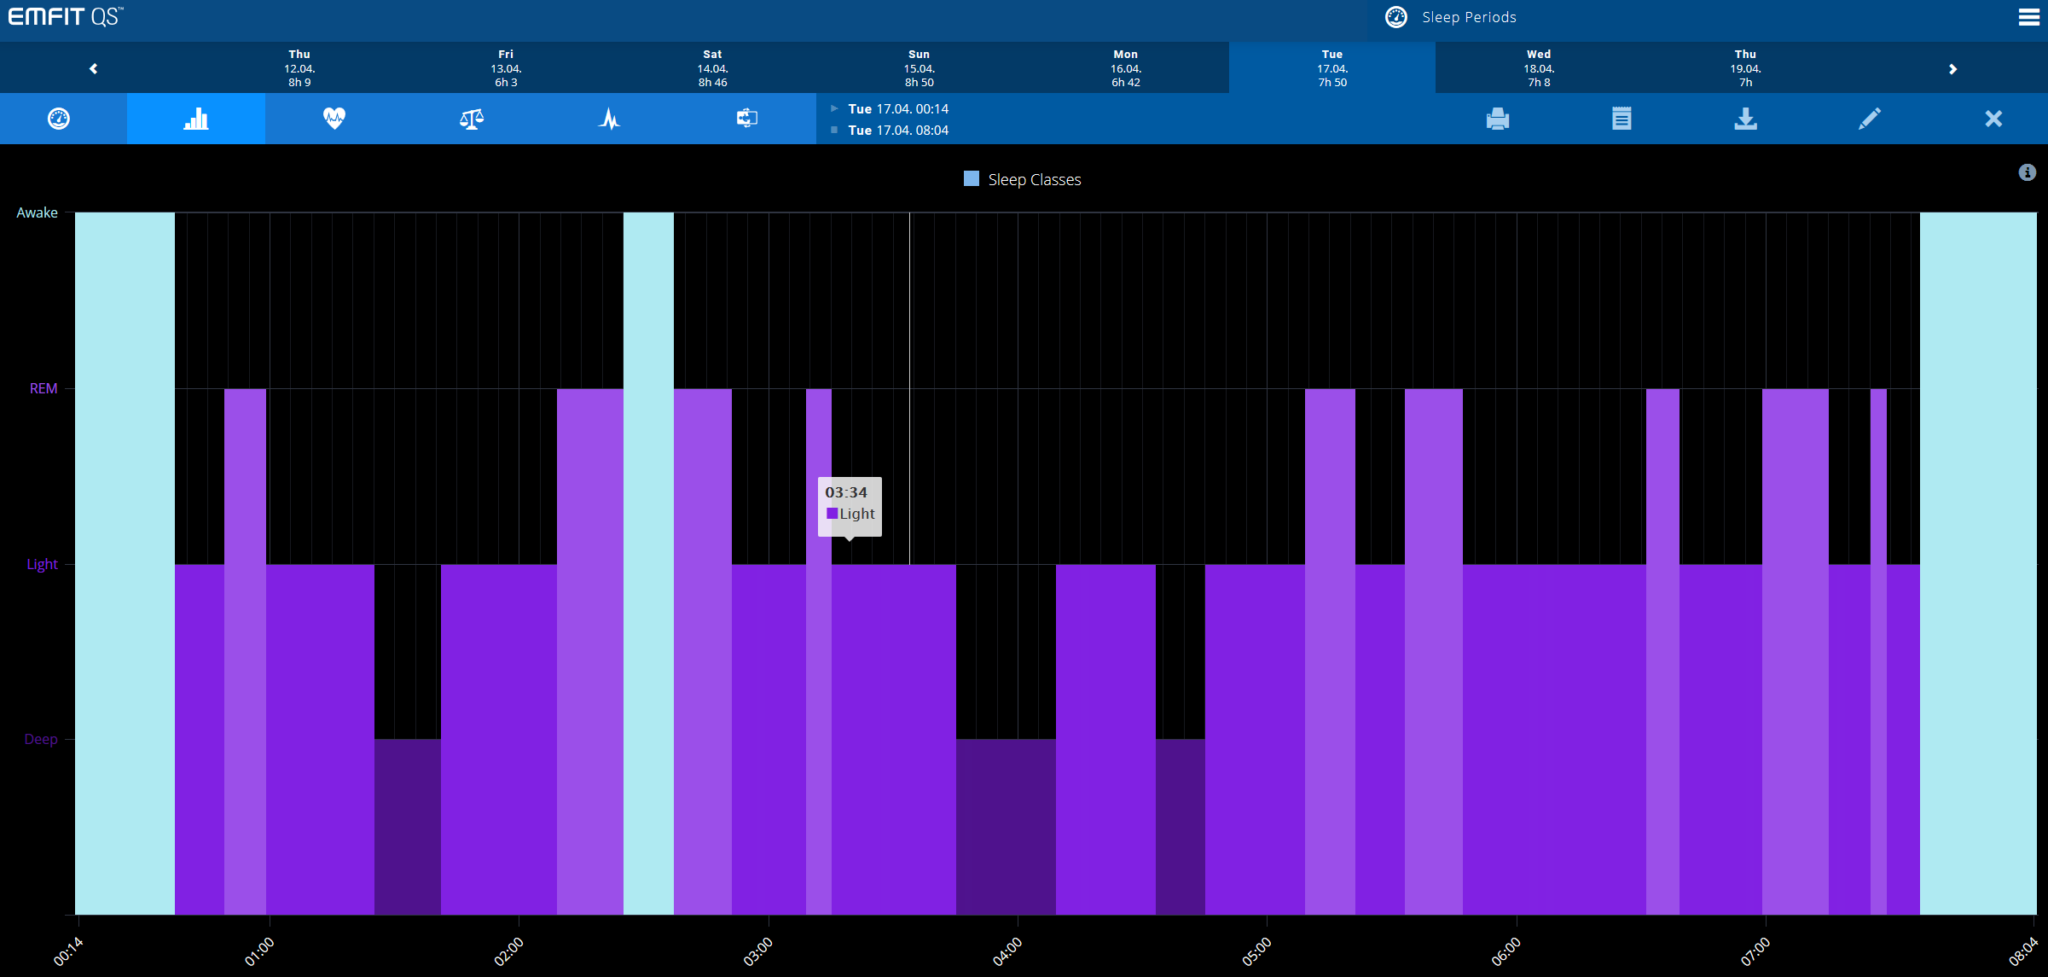The width and height of the screenshot is (2048, 977).
Task: Open the sleep score gauge view
Action: (59, 119)
